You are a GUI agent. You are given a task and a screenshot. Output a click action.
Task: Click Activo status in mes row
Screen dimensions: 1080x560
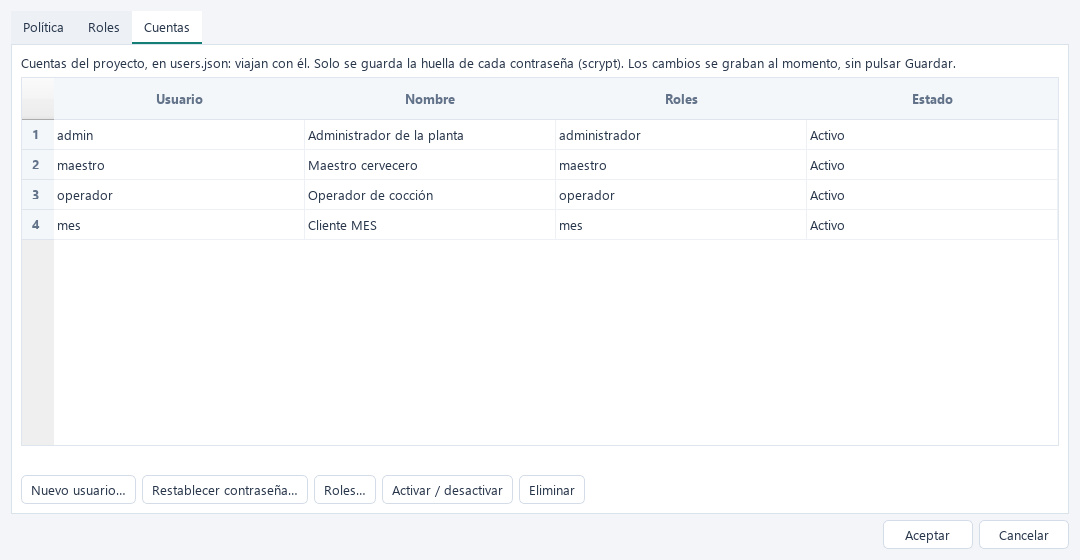click(x=932, y=225)
